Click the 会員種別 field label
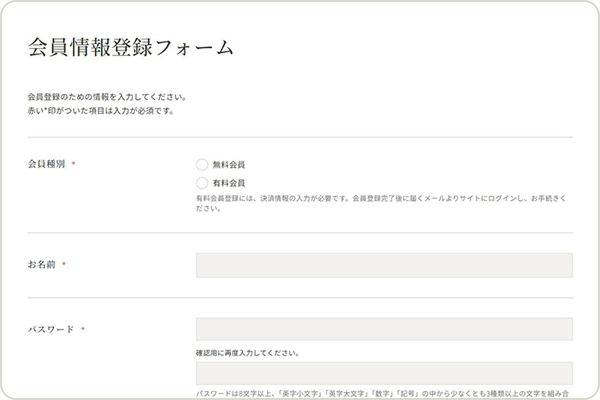Image resolution: width=600 pixels, height=400 pixels. 46,164
